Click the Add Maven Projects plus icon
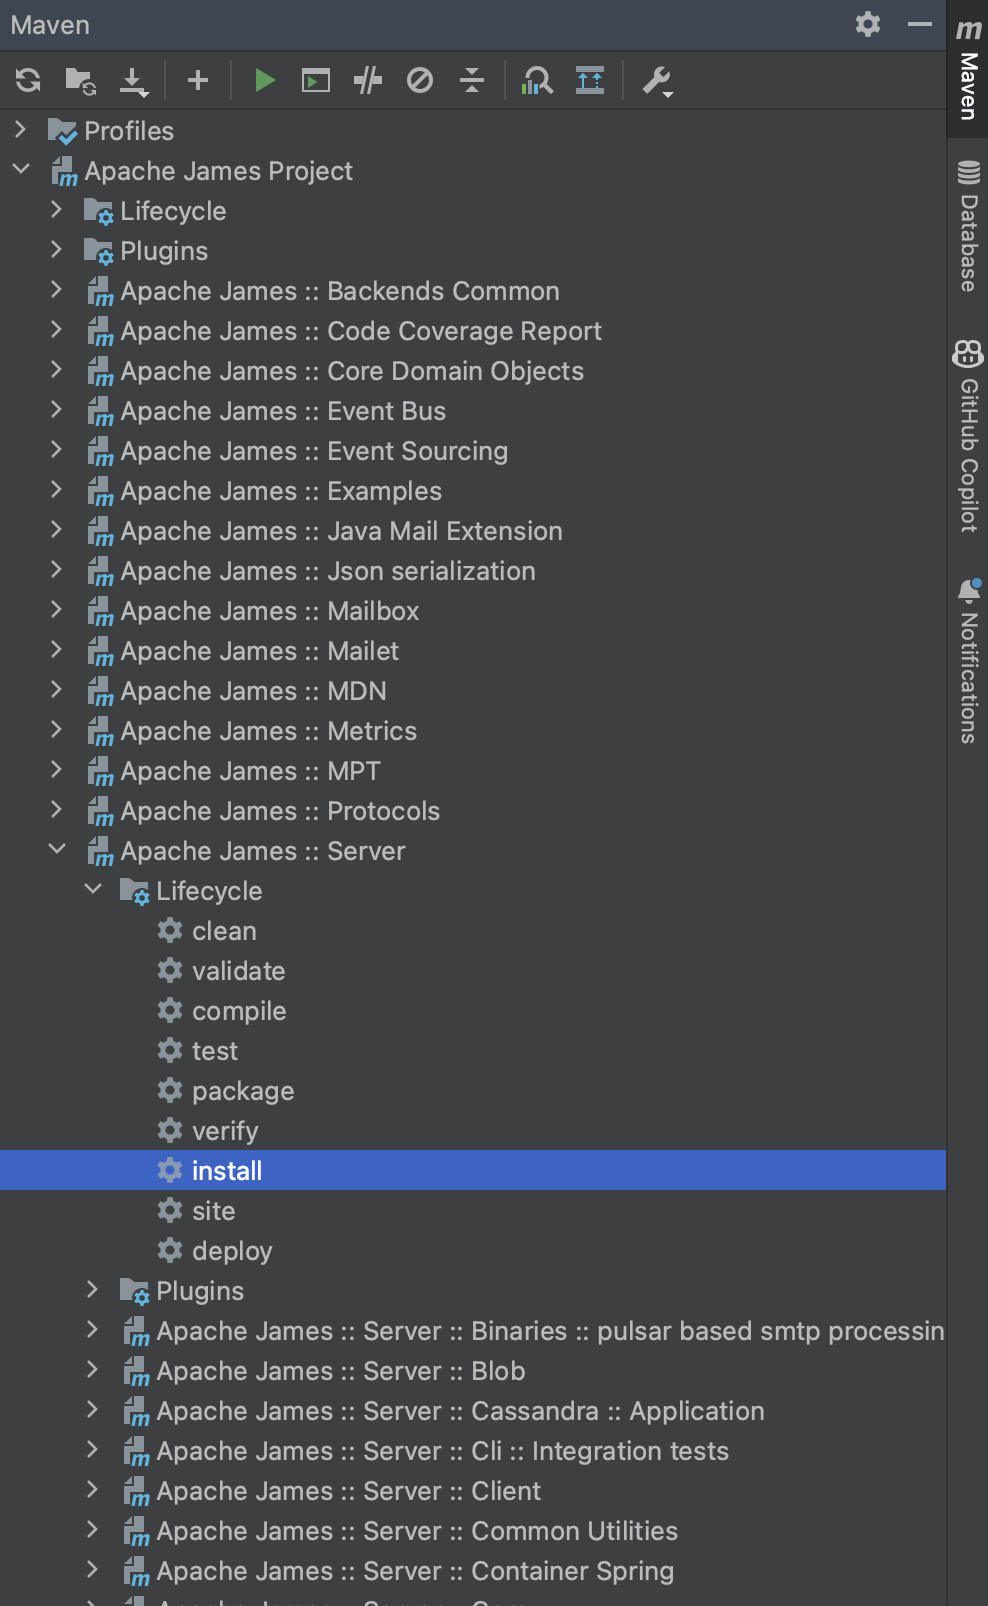This screenshot has height=1606, width=988. point(198,80)
